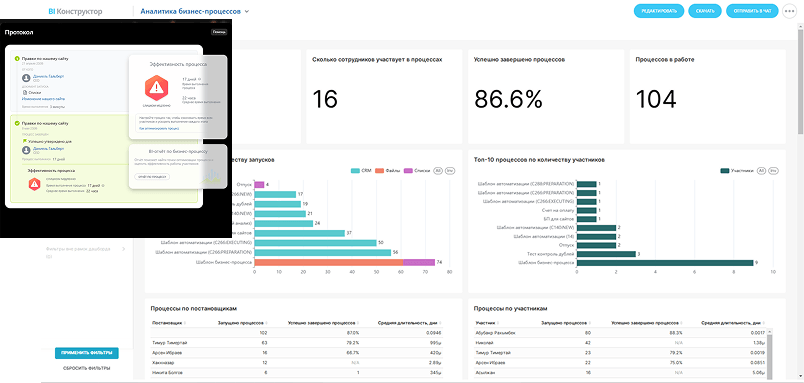Click the red warning hexagon icon in Эффективность процесса card
804x383 pixels.
pyautogui.click(x=156, y=87)
